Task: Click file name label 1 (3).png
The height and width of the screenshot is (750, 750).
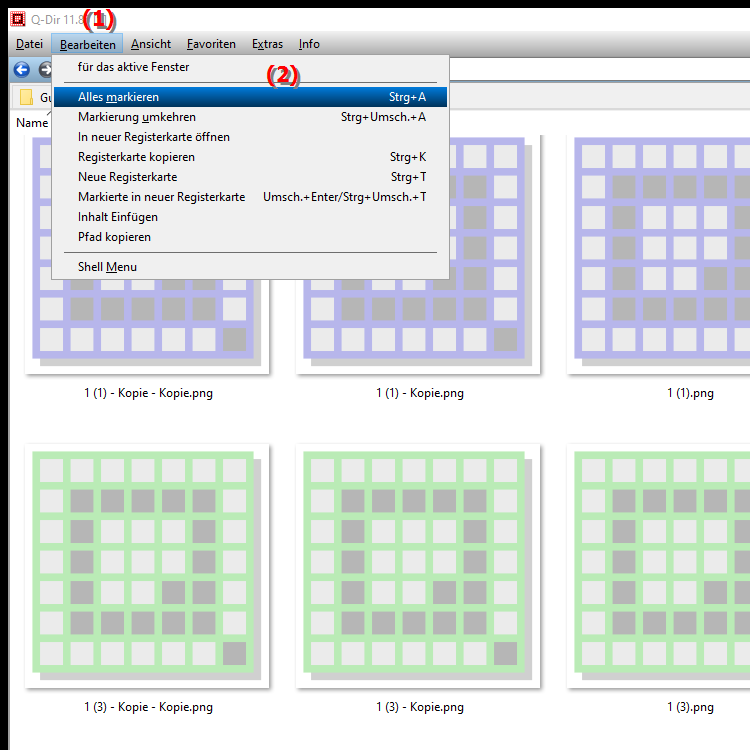Action: 690,707
